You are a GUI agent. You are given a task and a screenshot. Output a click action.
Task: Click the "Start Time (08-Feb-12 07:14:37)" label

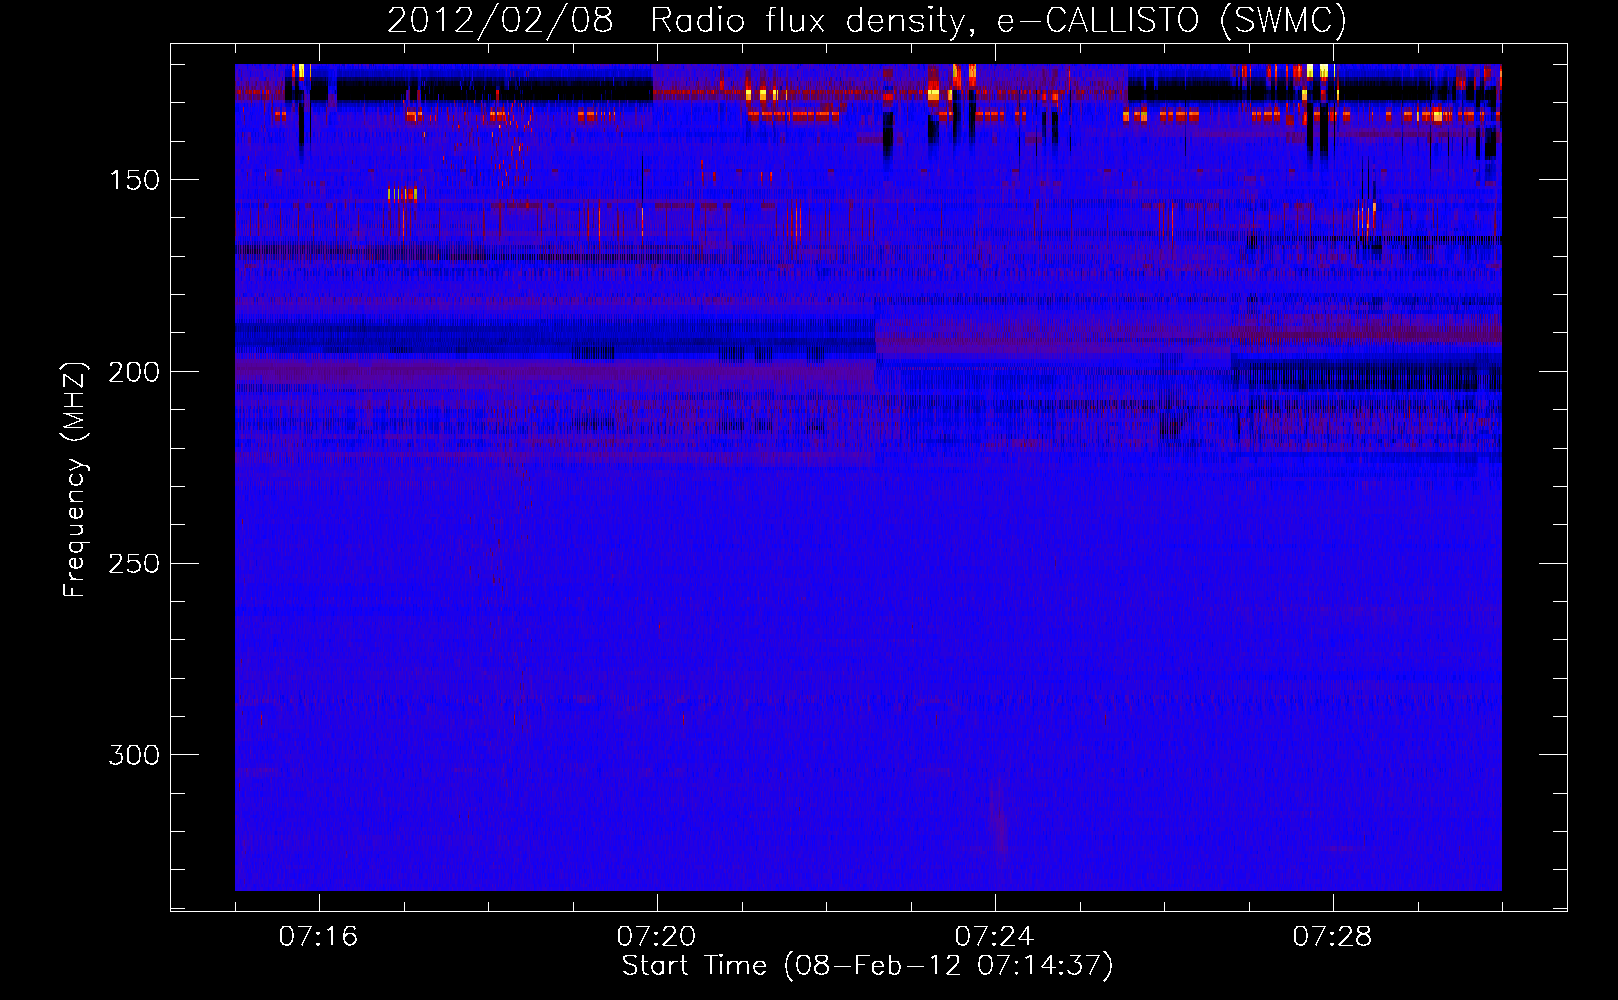[x=867, y=966]
